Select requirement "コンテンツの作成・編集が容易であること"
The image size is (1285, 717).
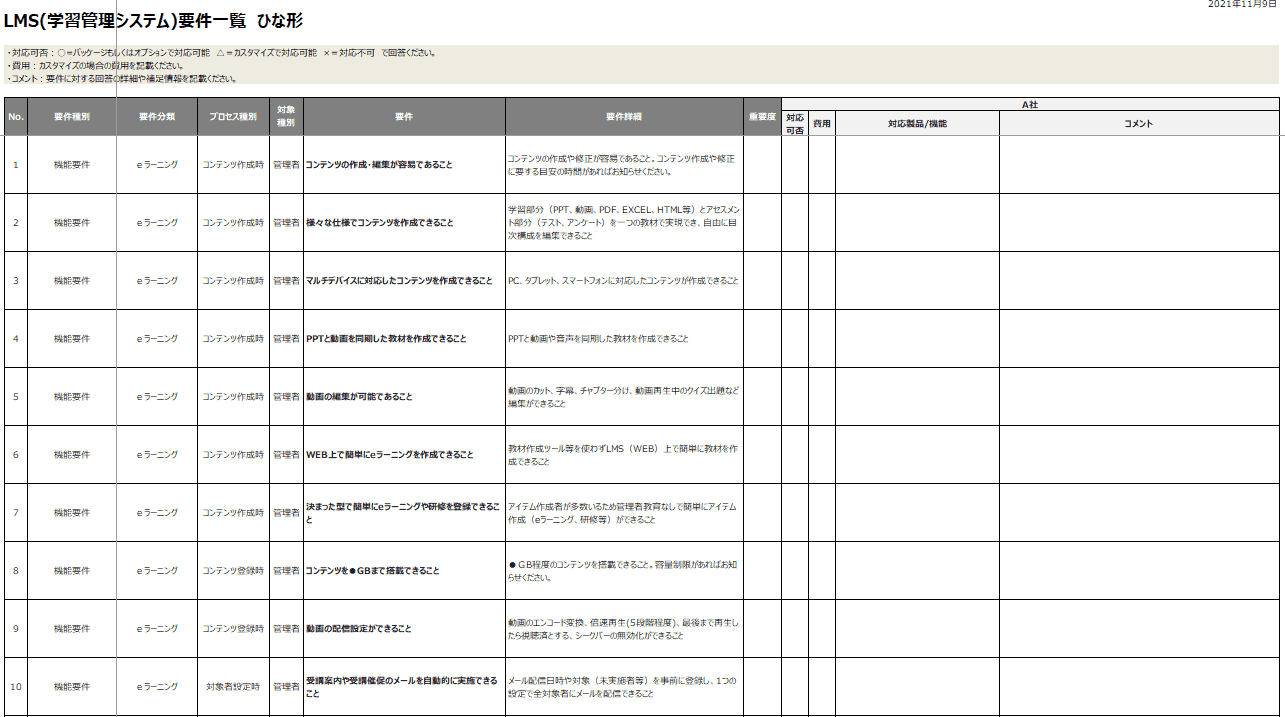404,165
